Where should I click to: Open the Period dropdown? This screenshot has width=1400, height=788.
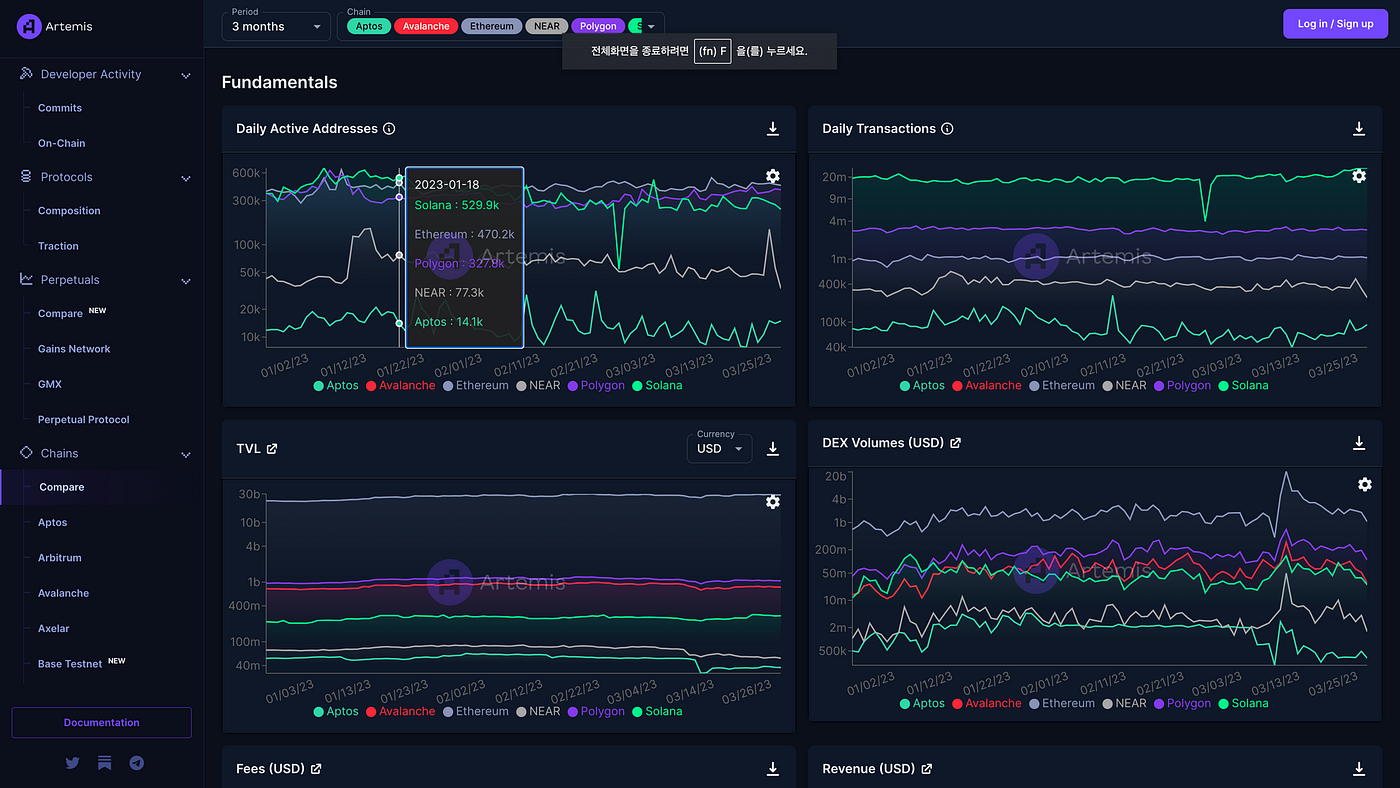(276, 26)
